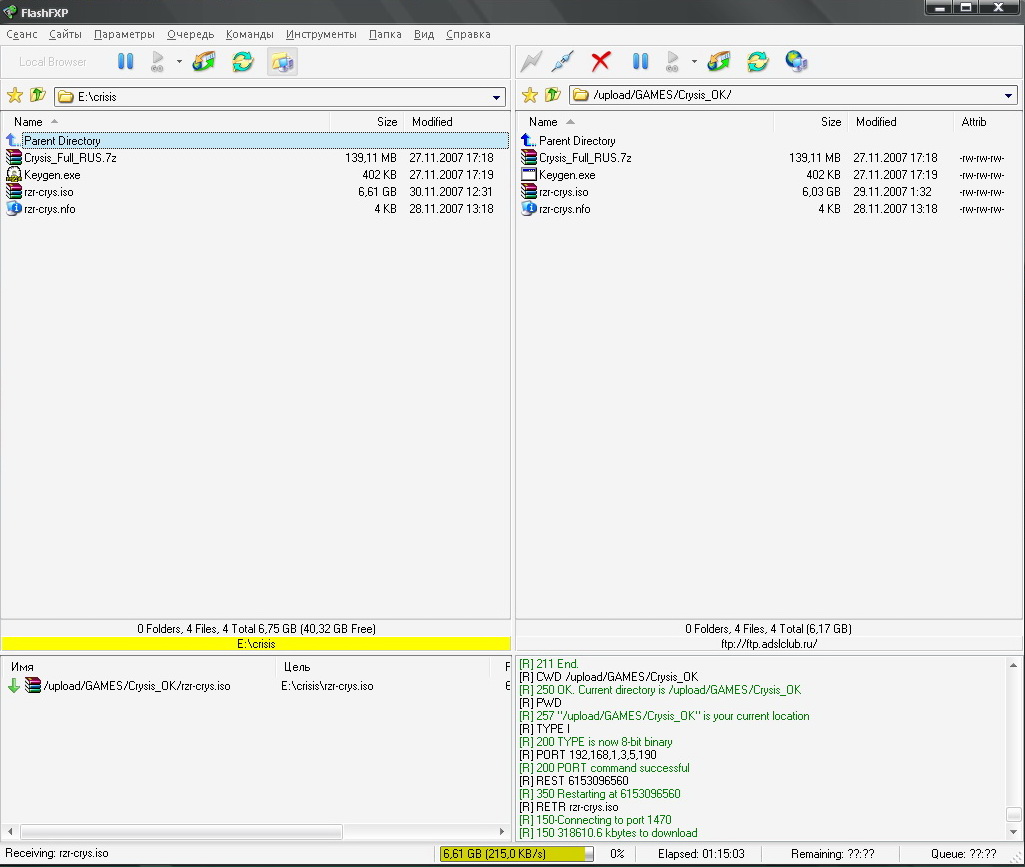
Task: Refresh the local E:\crisis file listing
Action: click(243, 61)
